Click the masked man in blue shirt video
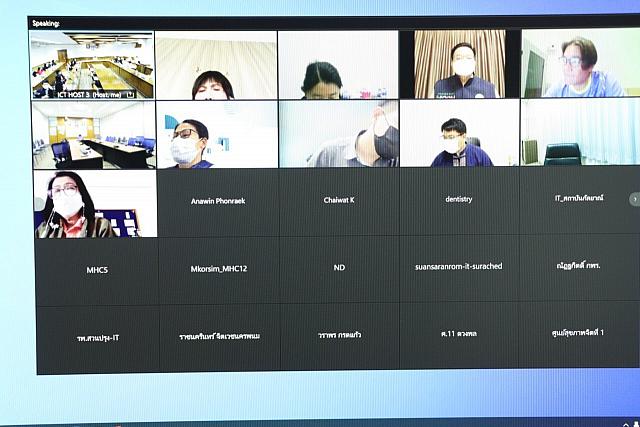640x427 pixels. click(216, 134)
